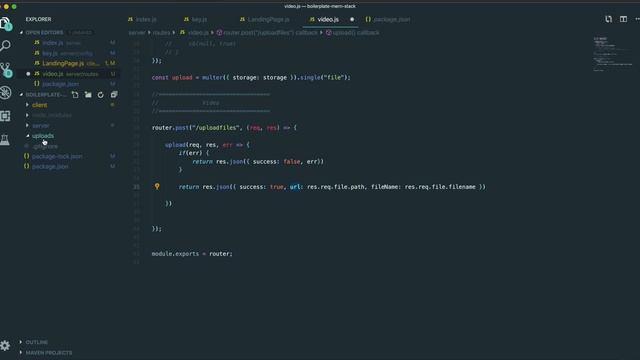
Task: Open package-lock.json in the file tree
Action: [57, 156]
